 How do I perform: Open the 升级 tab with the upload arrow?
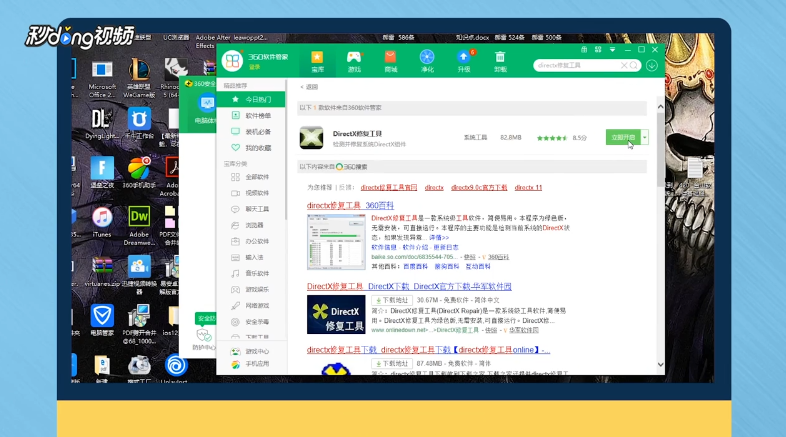(464, 62)
